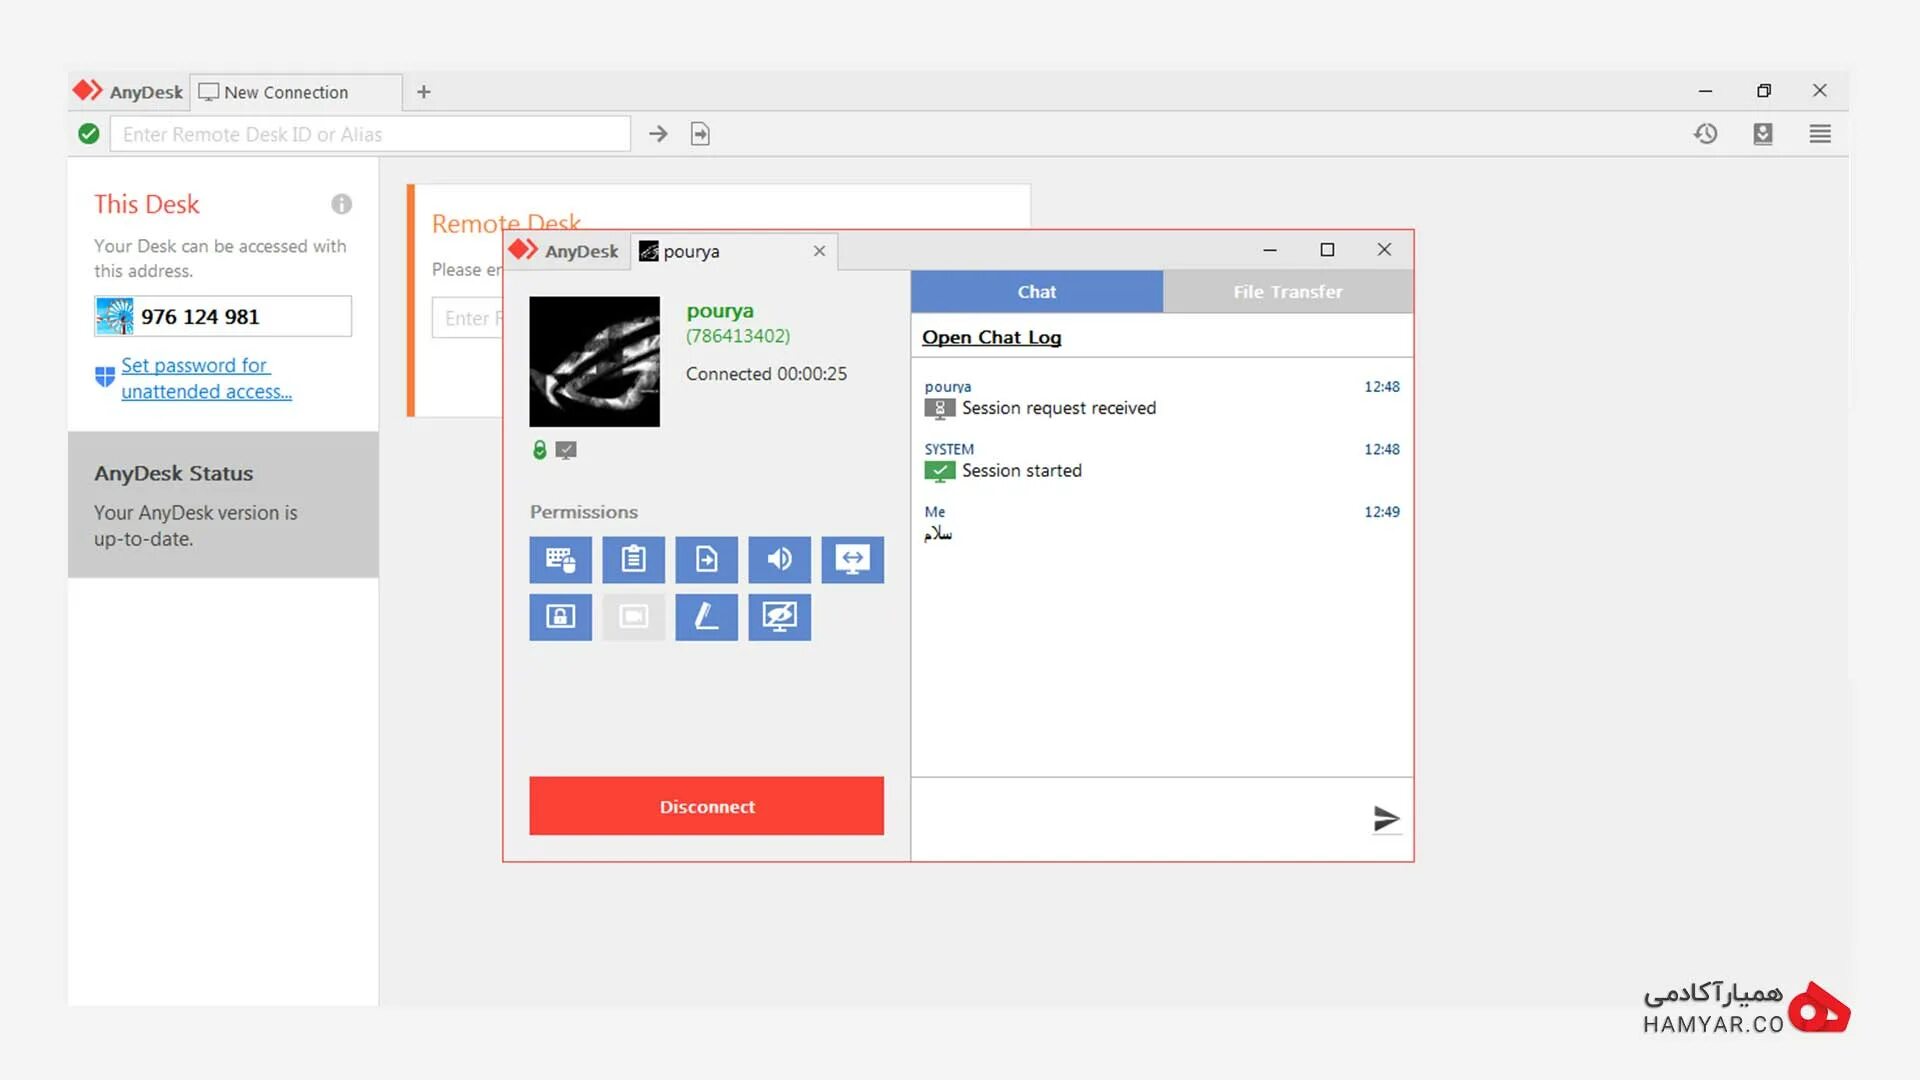
Task: Click the send message arrow button
Action: [x=1386, y=818]
